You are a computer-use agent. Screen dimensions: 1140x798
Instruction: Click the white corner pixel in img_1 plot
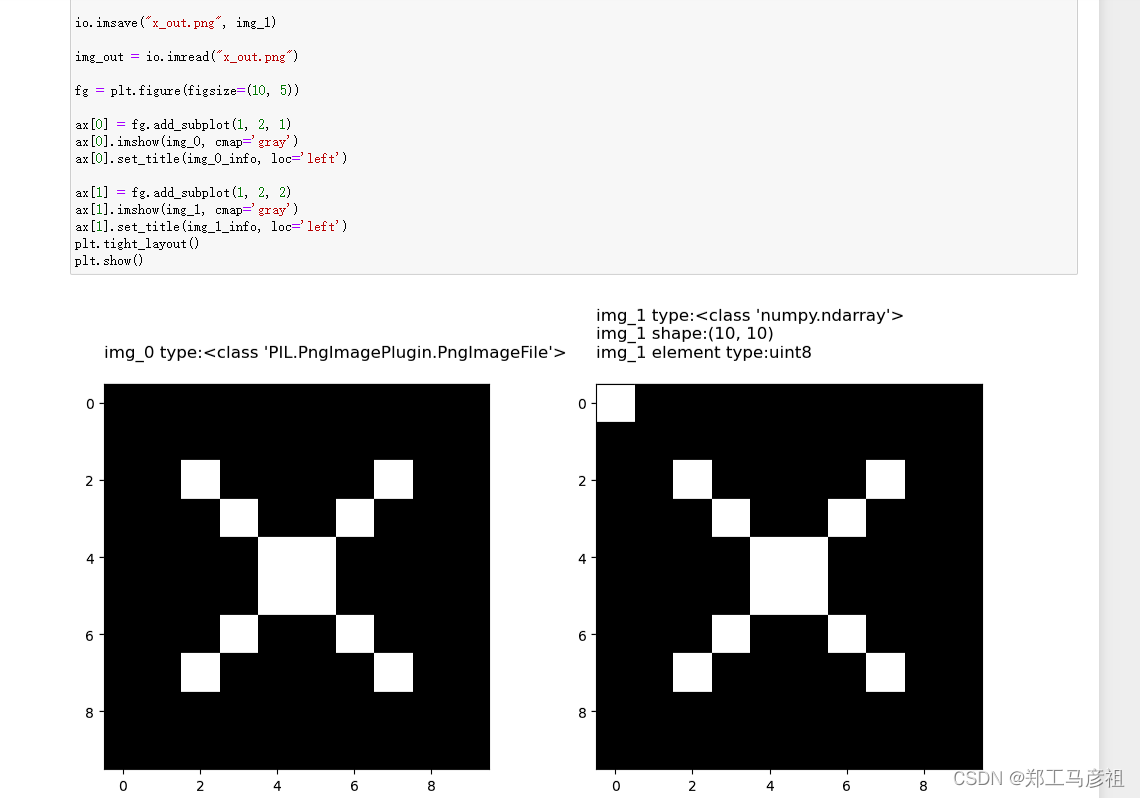tap(616, 403)
